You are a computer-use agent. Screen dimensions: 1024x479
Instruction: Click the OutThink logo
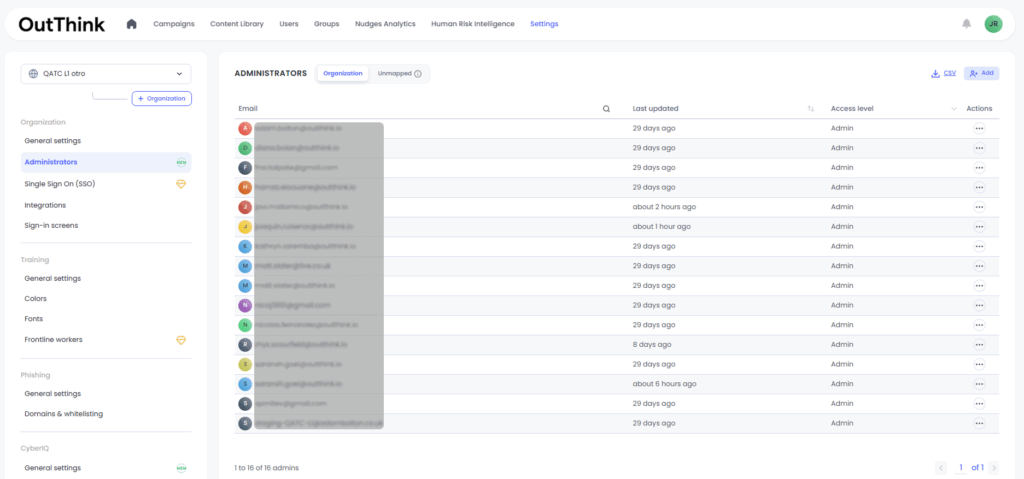click(x=61, y=24)
